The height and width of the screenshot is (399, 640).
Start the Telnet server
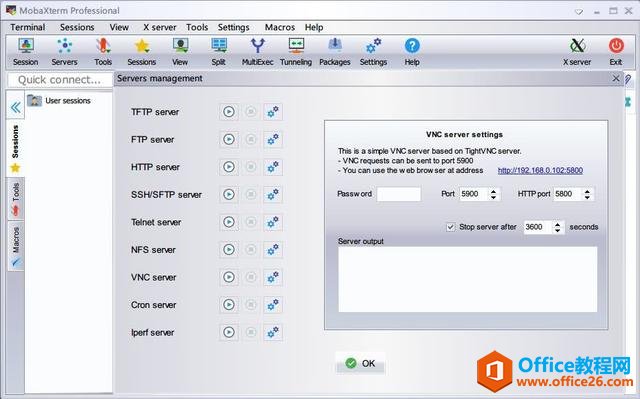point(229,222)
